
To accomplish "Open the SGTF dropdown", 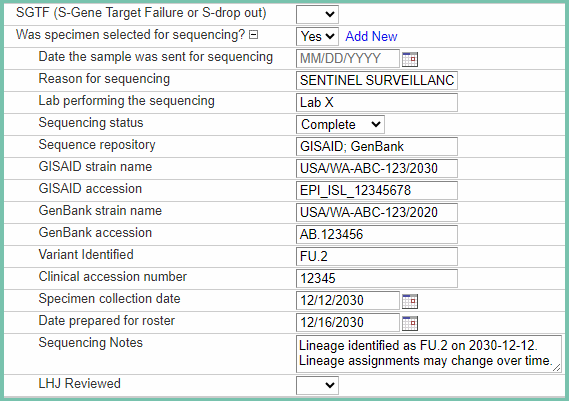I will 317,15.
